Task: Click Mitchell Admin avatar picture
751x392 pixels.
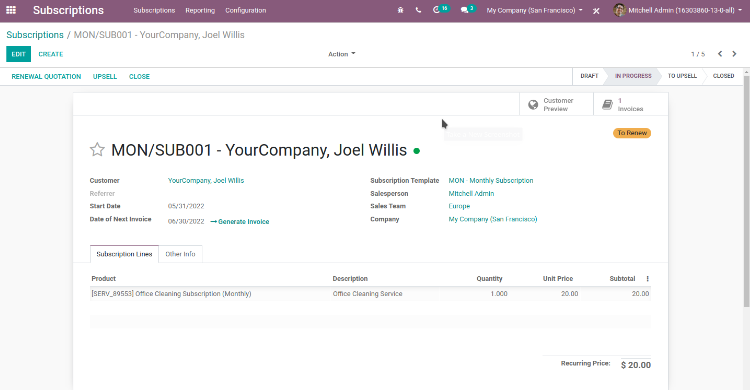Action: [619, 10]
